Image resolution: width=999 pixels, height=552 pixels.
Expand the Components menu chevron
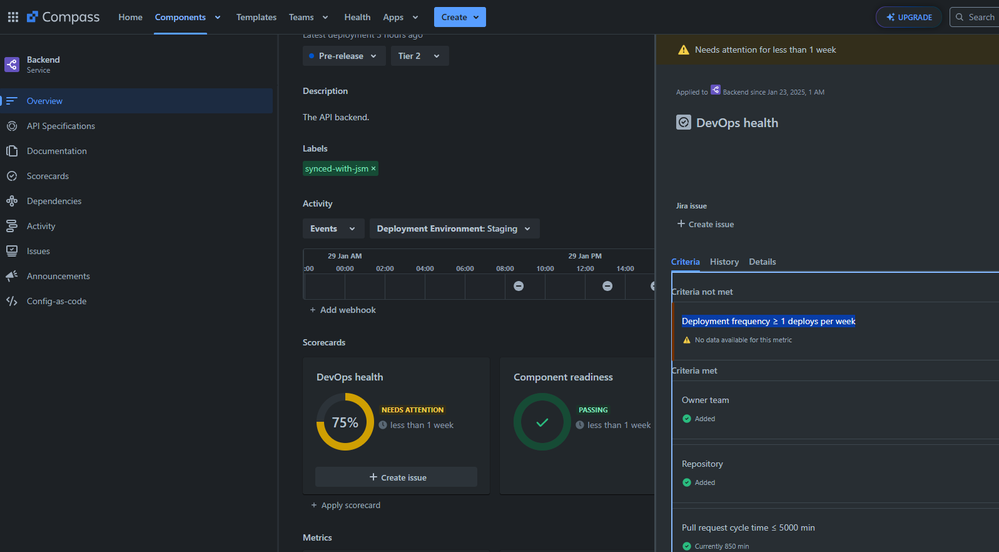coord(217,17)
